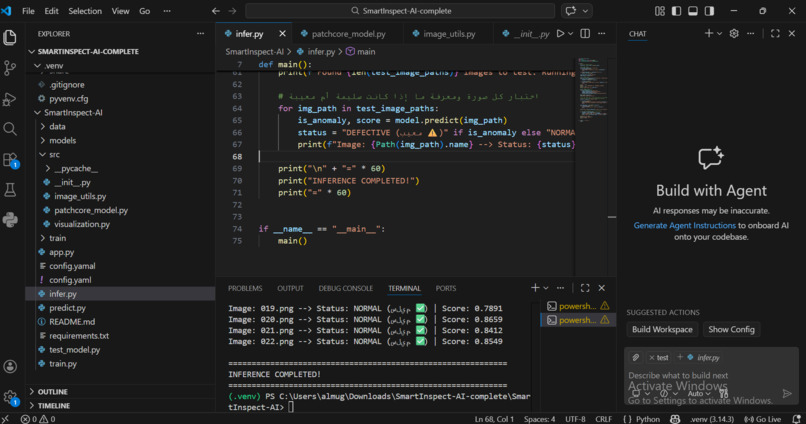806x424 pixels.
Task: Open new chat dropdown arrow
Action: click(x=719, y=33)
